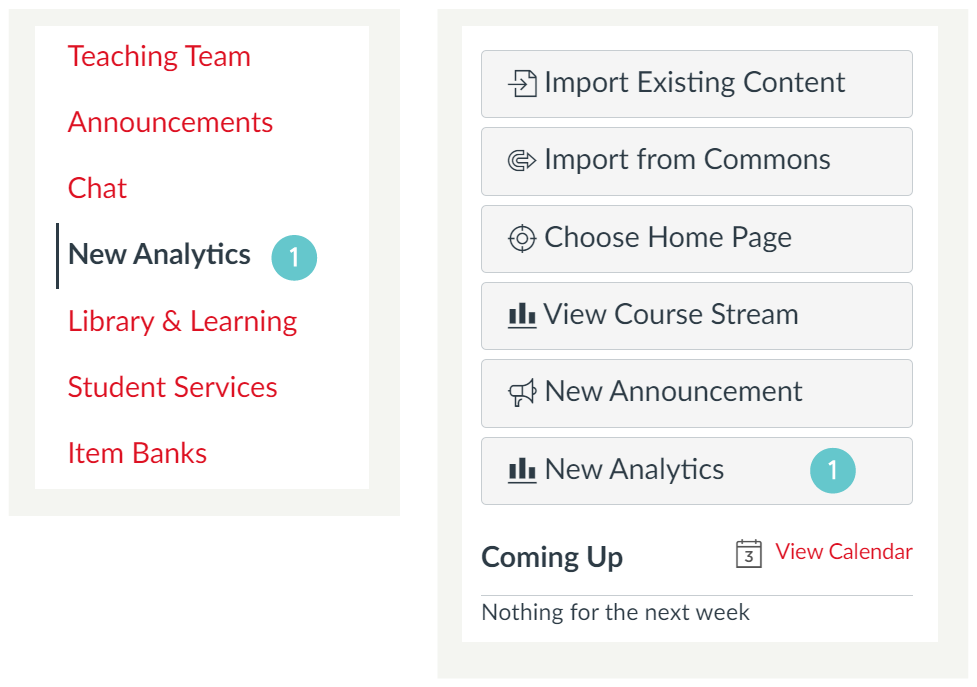Image resolution: width=977 pixels, height=687 pixels.
Task: Click the analytics icon beside View Course Stream
Action: pyautogui.click(x=521, y=316)
